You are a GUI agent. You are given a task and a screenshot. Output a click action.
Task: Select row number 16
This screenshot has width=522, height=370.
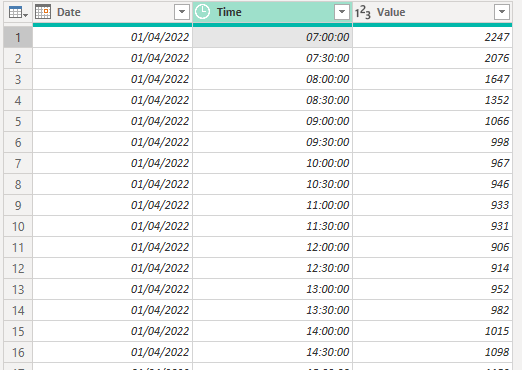pos(18,352)
